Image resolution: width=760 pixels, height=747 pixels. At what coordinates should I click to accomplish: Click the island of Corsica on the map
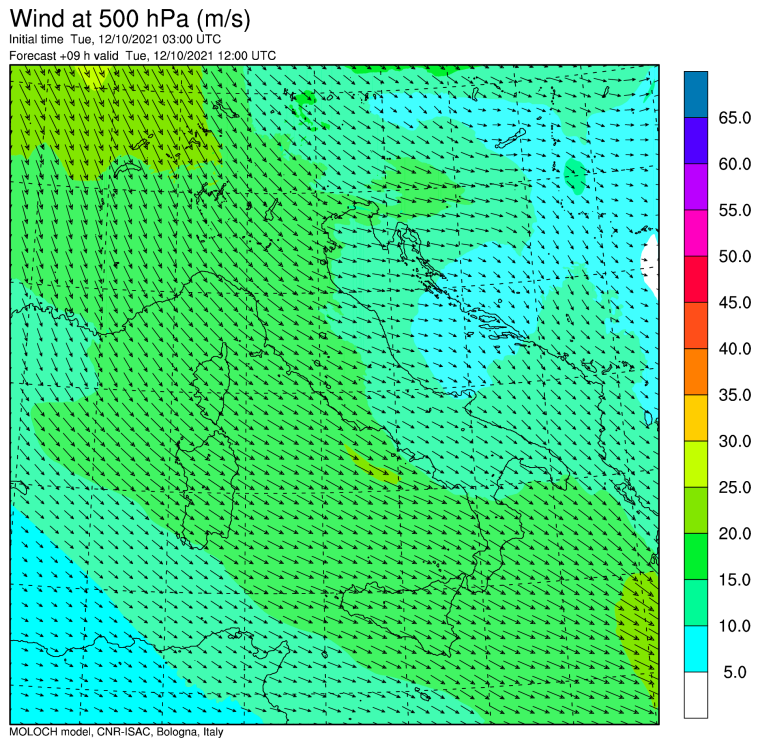(x=212, y=383)
